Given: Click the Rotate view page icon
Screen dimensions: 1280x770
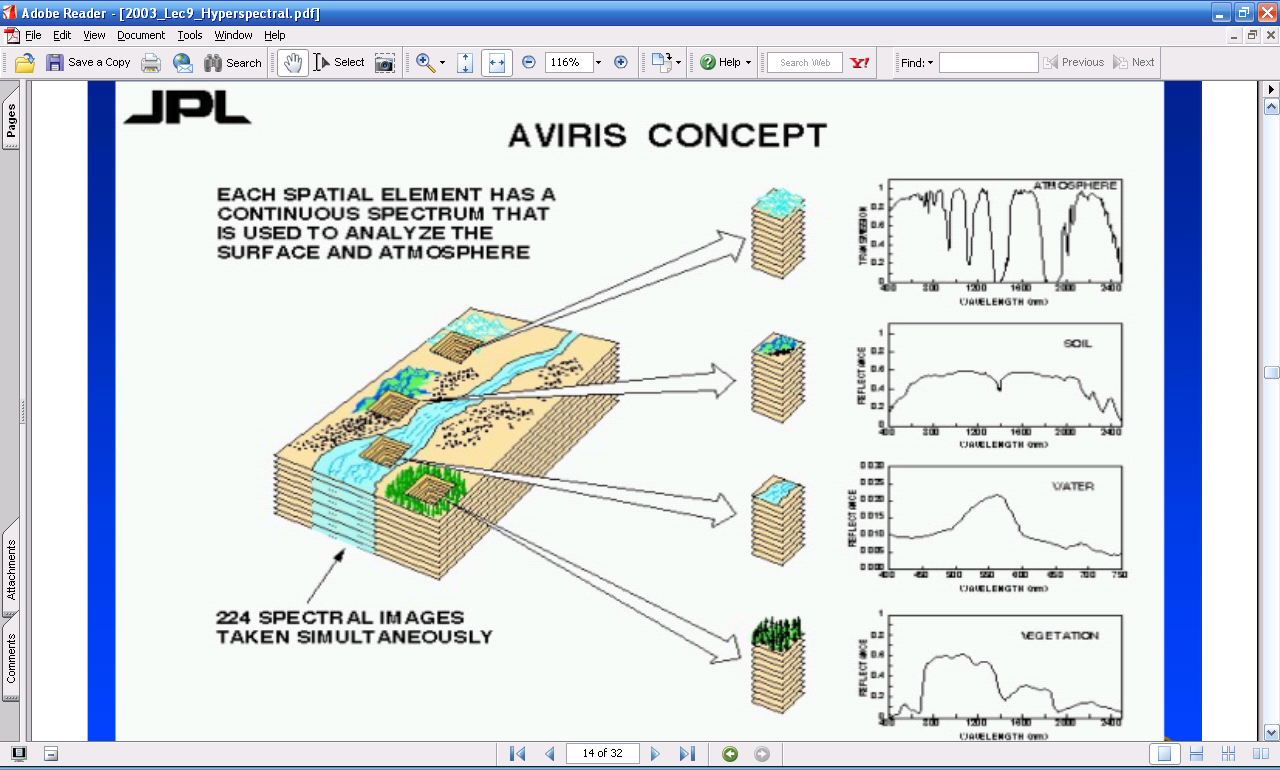Looking at the screenshot, I should [x=661, y=62].
